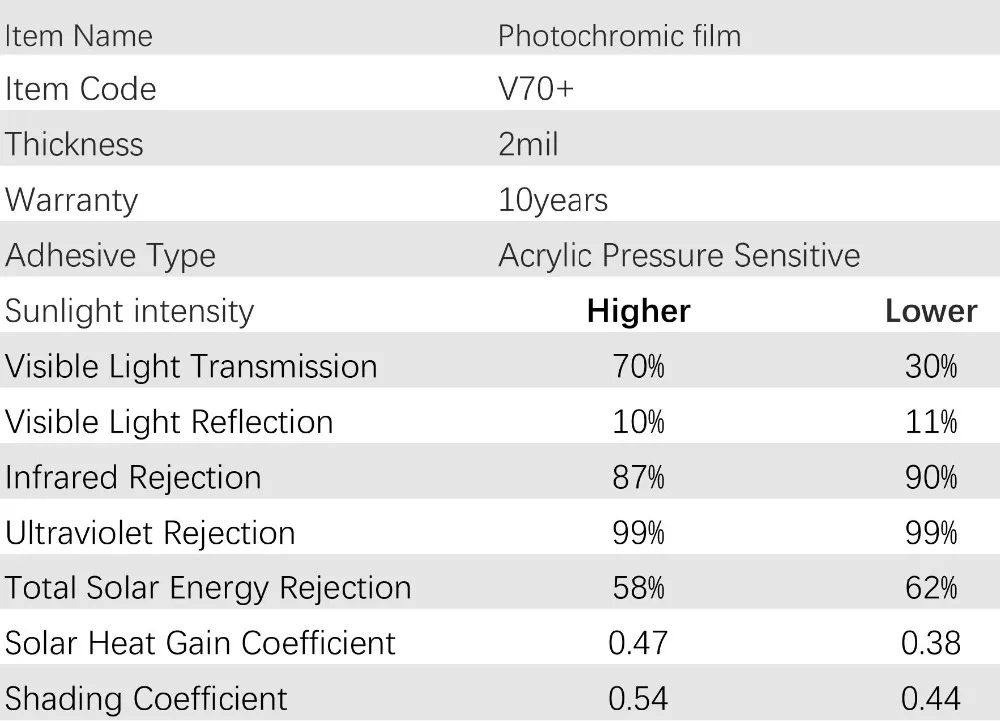Click the Higher column header
Viewport: 1000px width, 721px height.
click(x=638, y=311)
